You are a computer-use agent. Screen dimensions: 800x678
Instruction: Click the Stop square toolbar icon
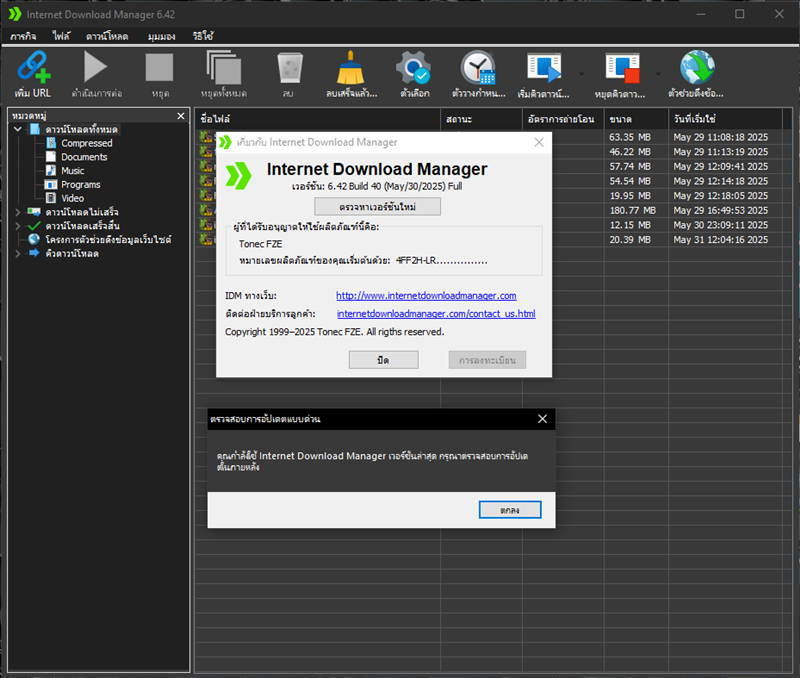pyautogui.click(x=159, y=67)
